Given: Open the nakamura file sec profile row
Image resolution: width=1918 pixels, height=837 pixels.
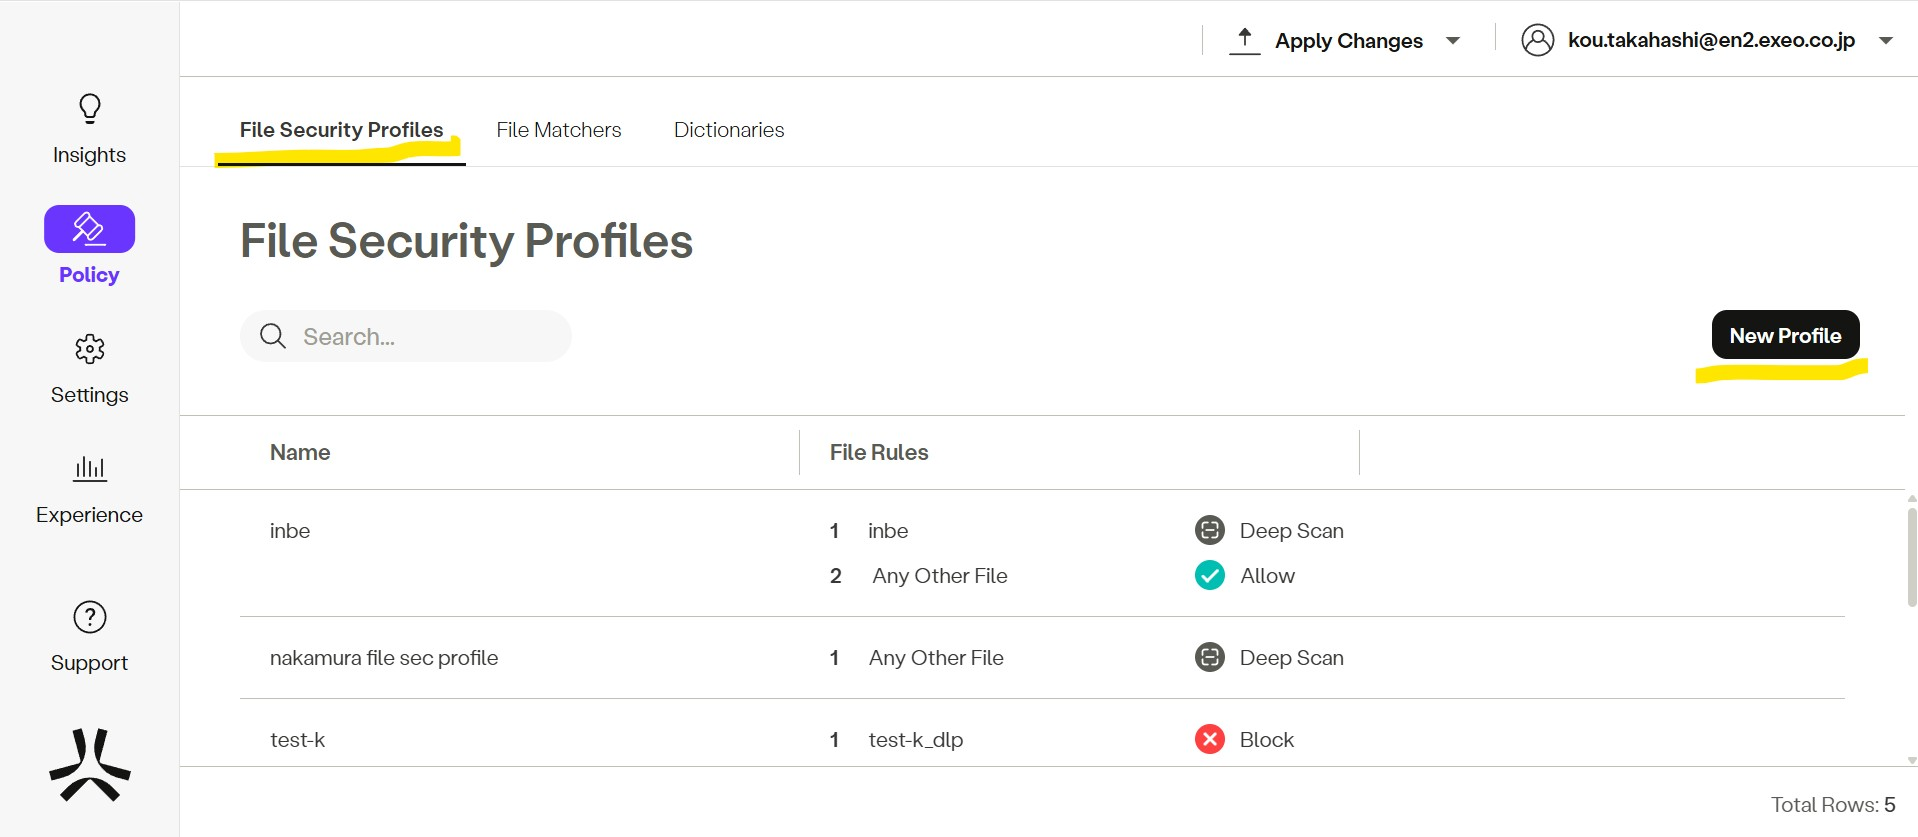Looking at the screenshot, I should click(x=384, y=658).
